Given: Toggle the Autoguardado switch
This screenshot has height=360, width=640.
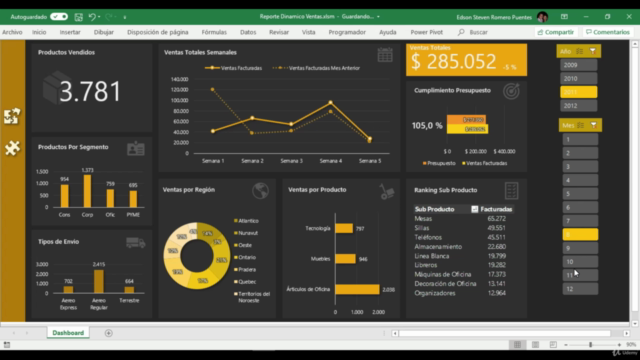Looking at the screenshot, I should click(x=59, y=17).
